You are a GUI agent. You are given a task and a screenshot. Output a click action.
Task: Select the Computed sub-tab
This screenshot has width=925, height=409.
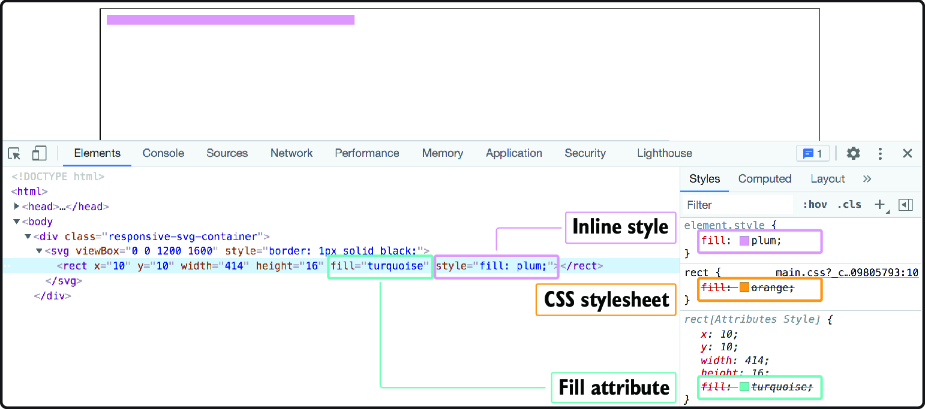[x=765, y=179]
